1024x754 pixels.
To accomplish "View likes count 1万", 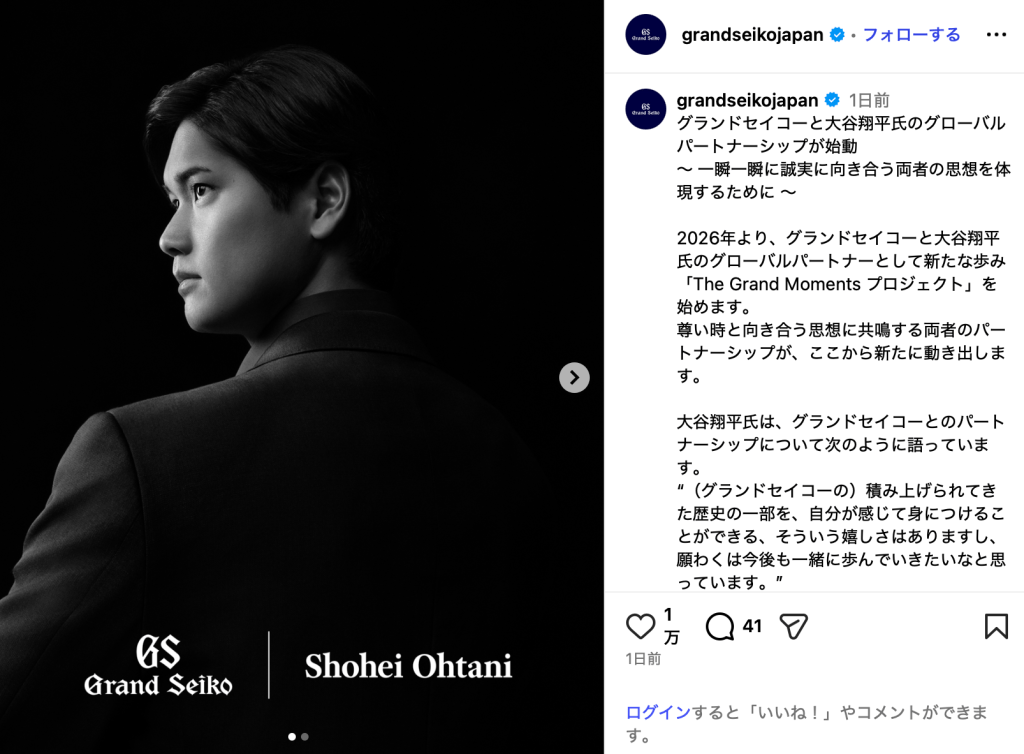I will [671, 625].
